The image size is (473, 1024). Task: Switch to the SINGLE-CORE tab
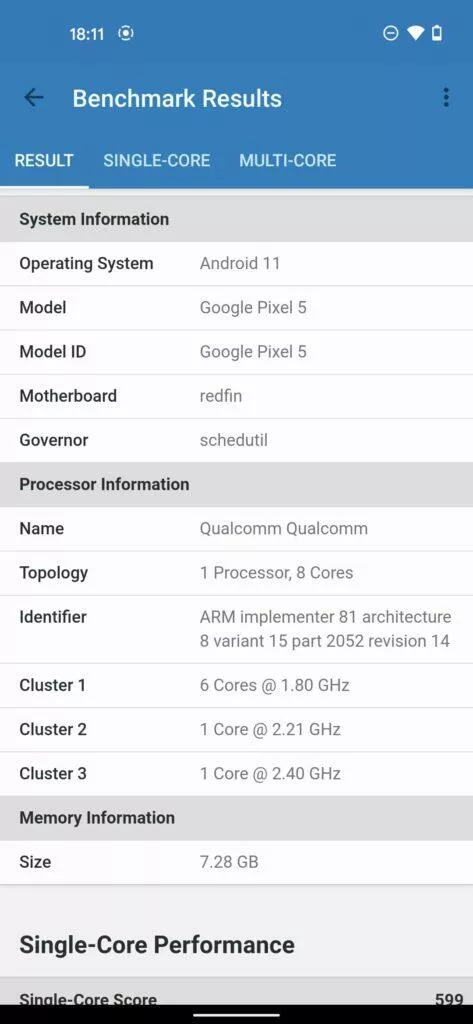[157, 161]
